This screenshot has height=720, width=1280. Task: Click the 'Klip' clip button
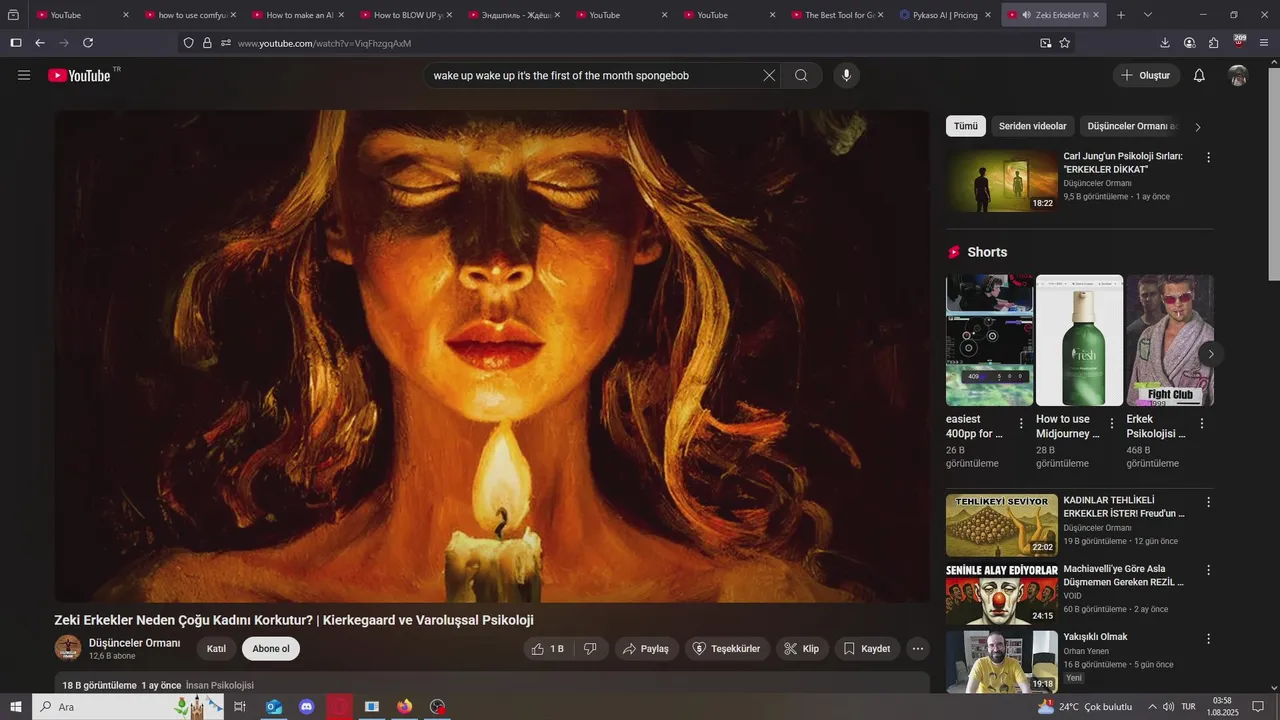click(802, 649)
